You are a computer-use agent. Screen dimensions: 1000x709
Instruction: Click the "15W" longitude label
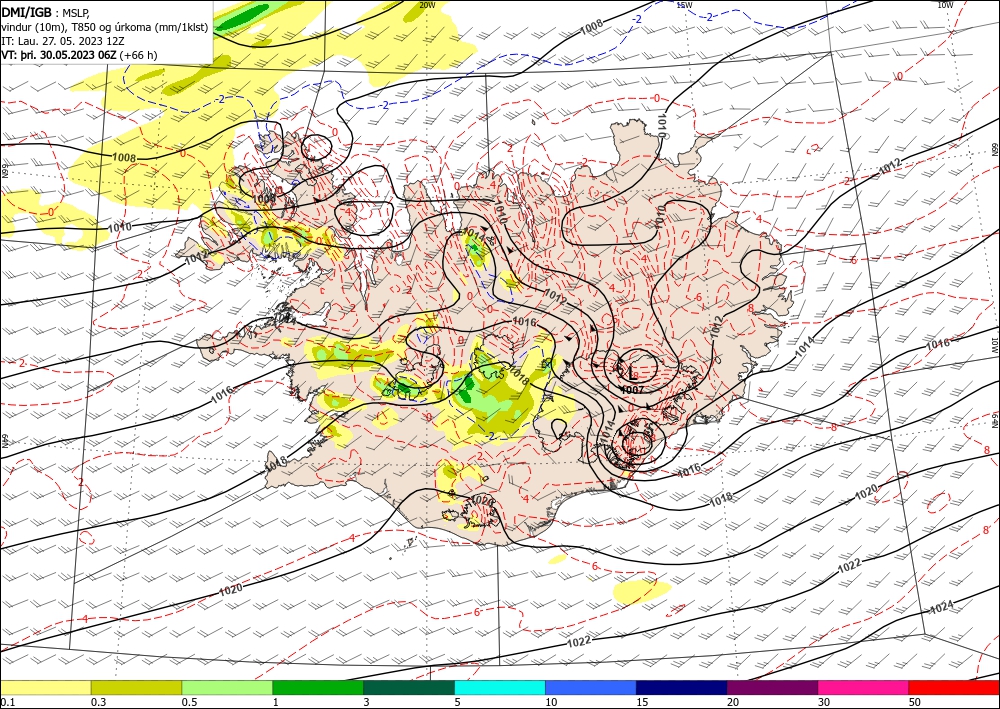coord(684,5)
